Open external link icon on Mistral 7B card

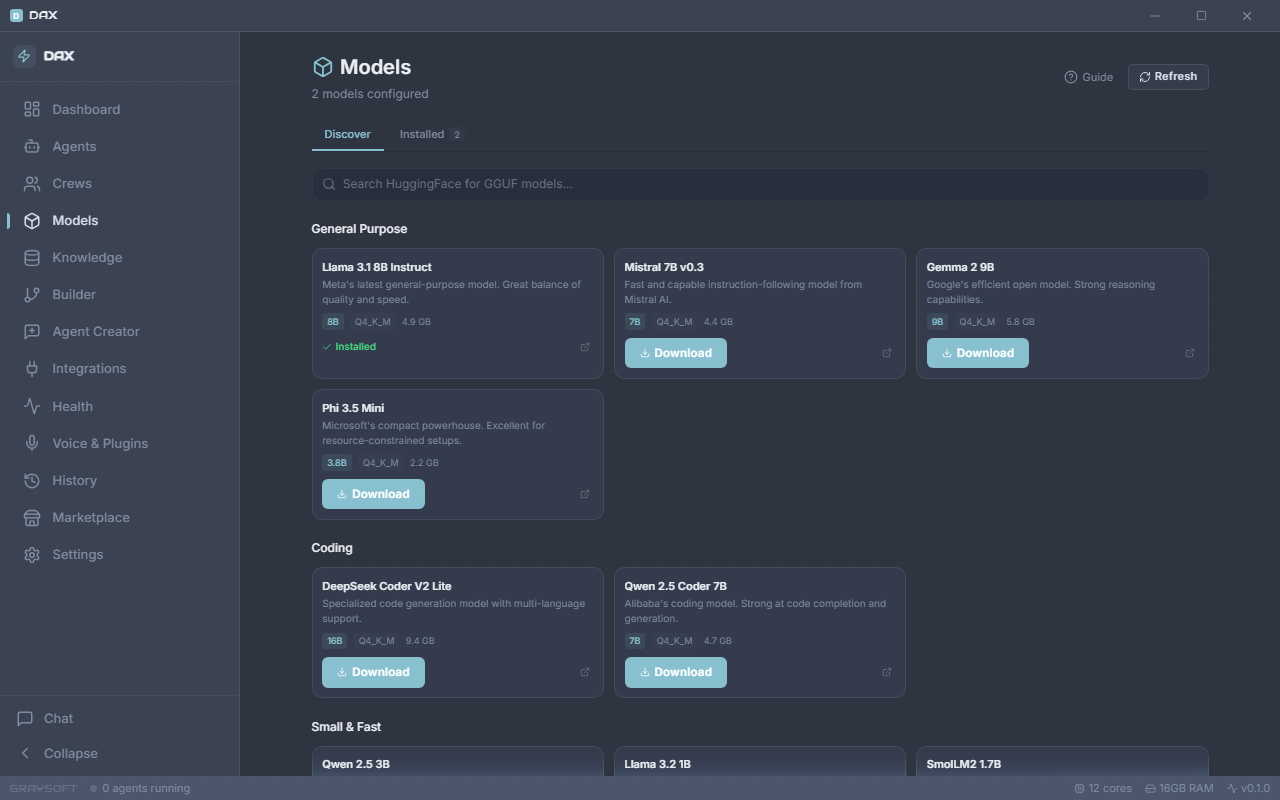pos(887,353)
